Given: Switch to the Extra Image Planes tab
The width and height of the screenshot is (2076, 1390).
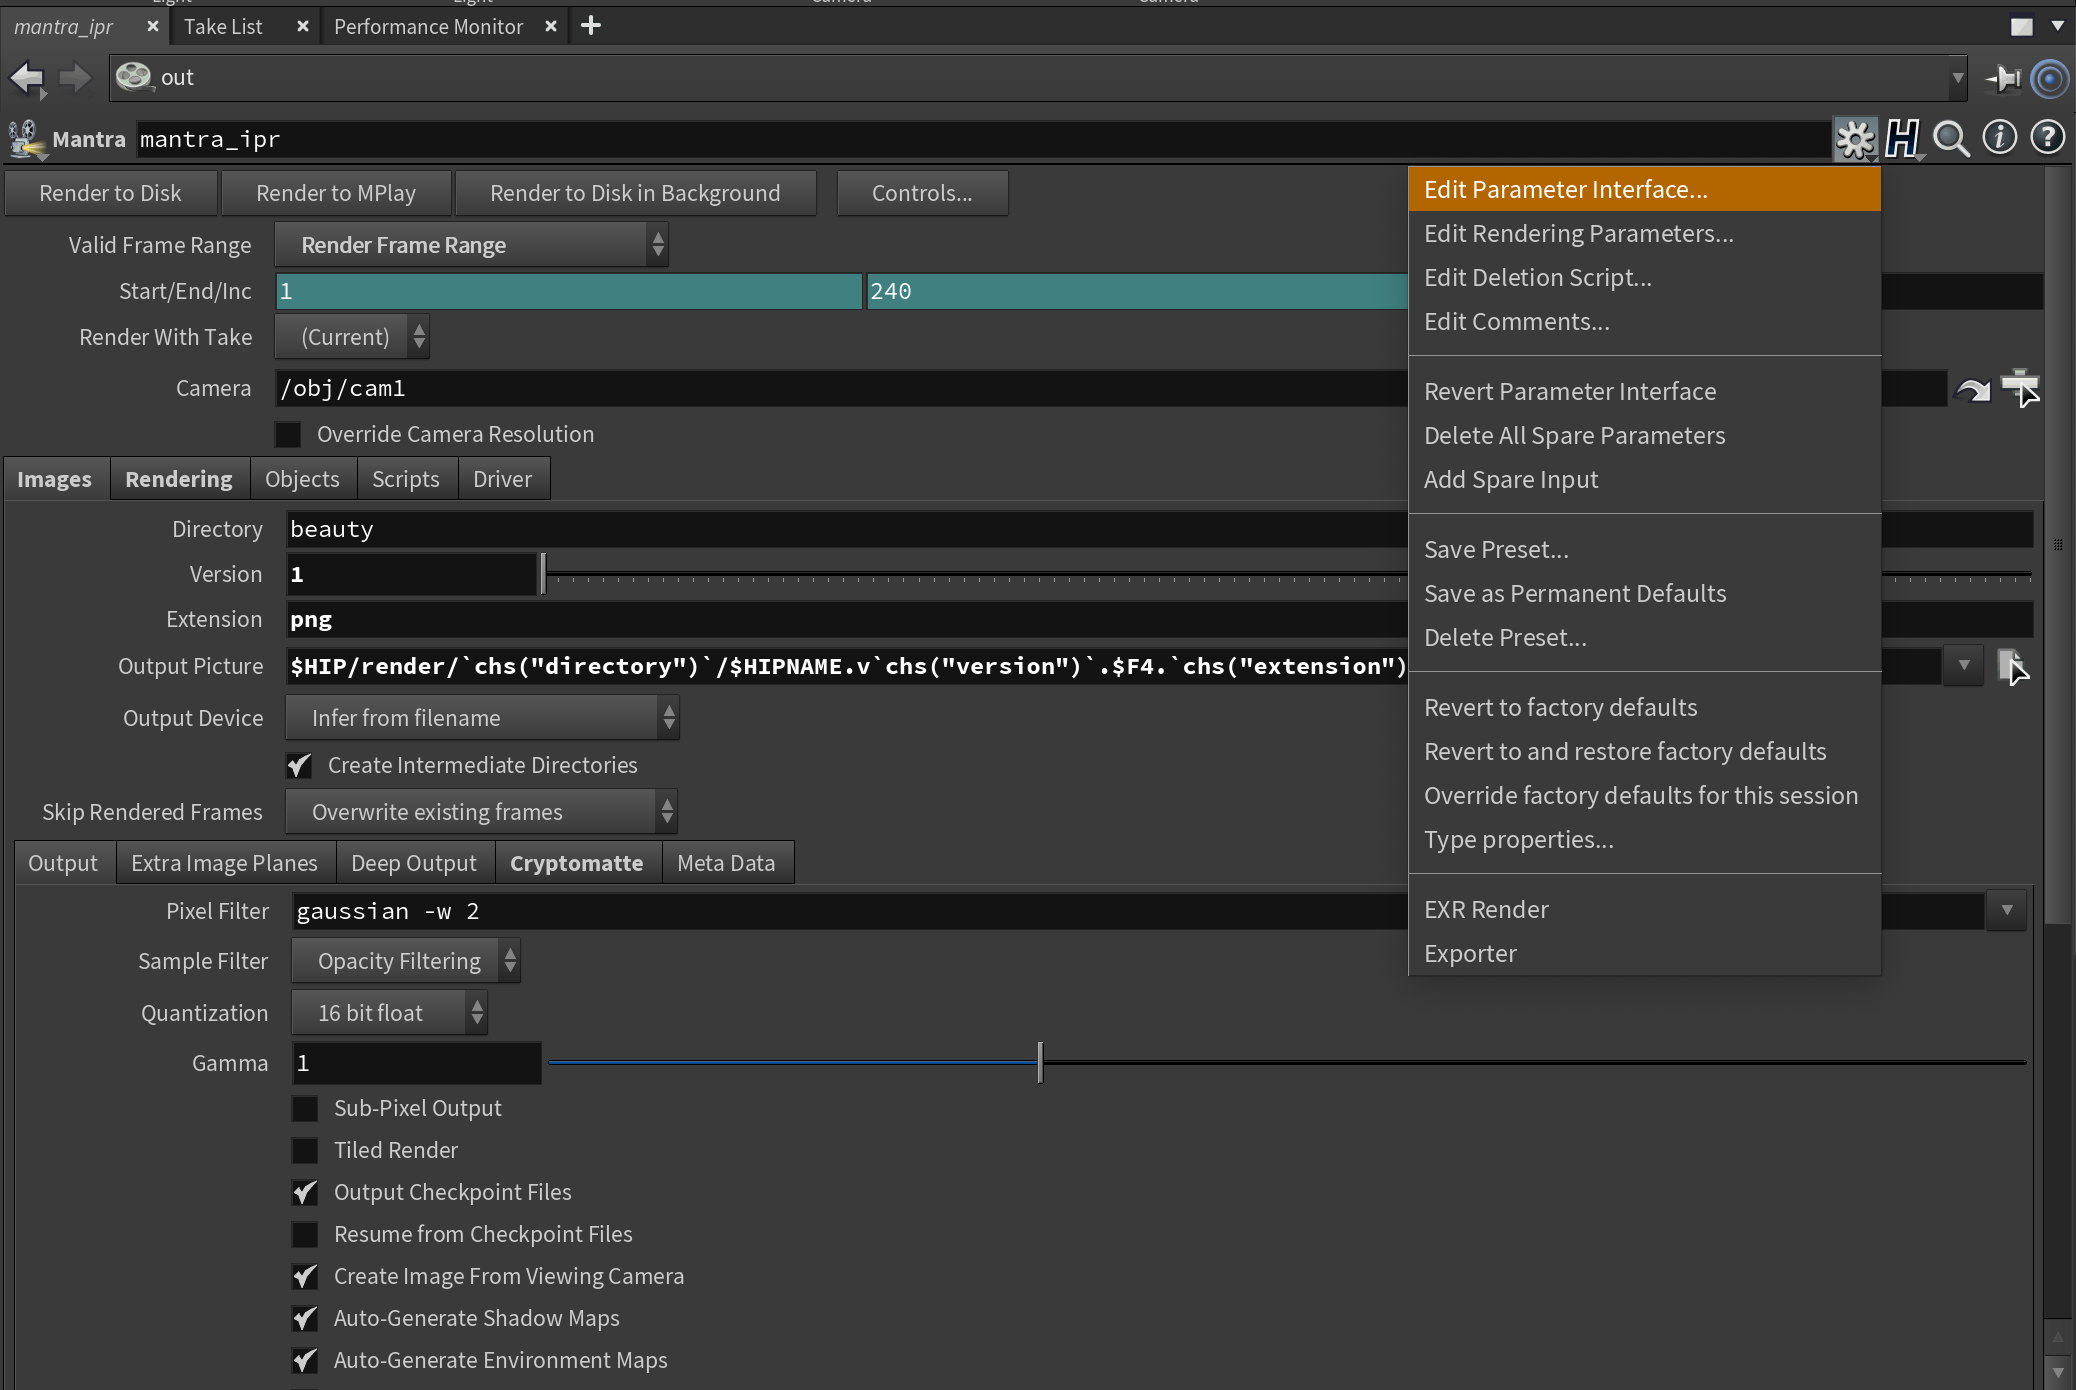Looking at the screenshot, I should click(x=224, y=864).
